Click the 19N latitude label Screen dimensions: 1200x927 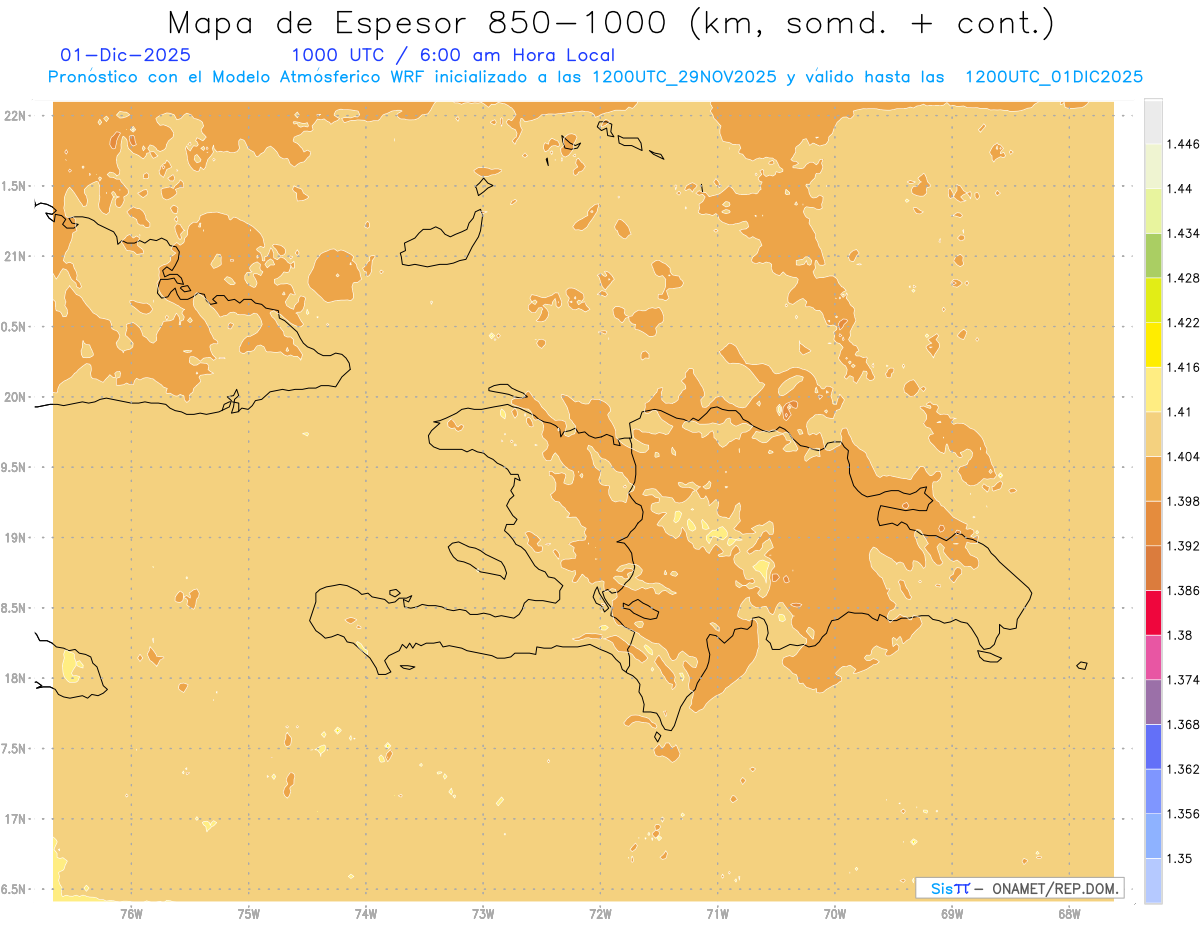pyautogui.click(x=15, y=538)
